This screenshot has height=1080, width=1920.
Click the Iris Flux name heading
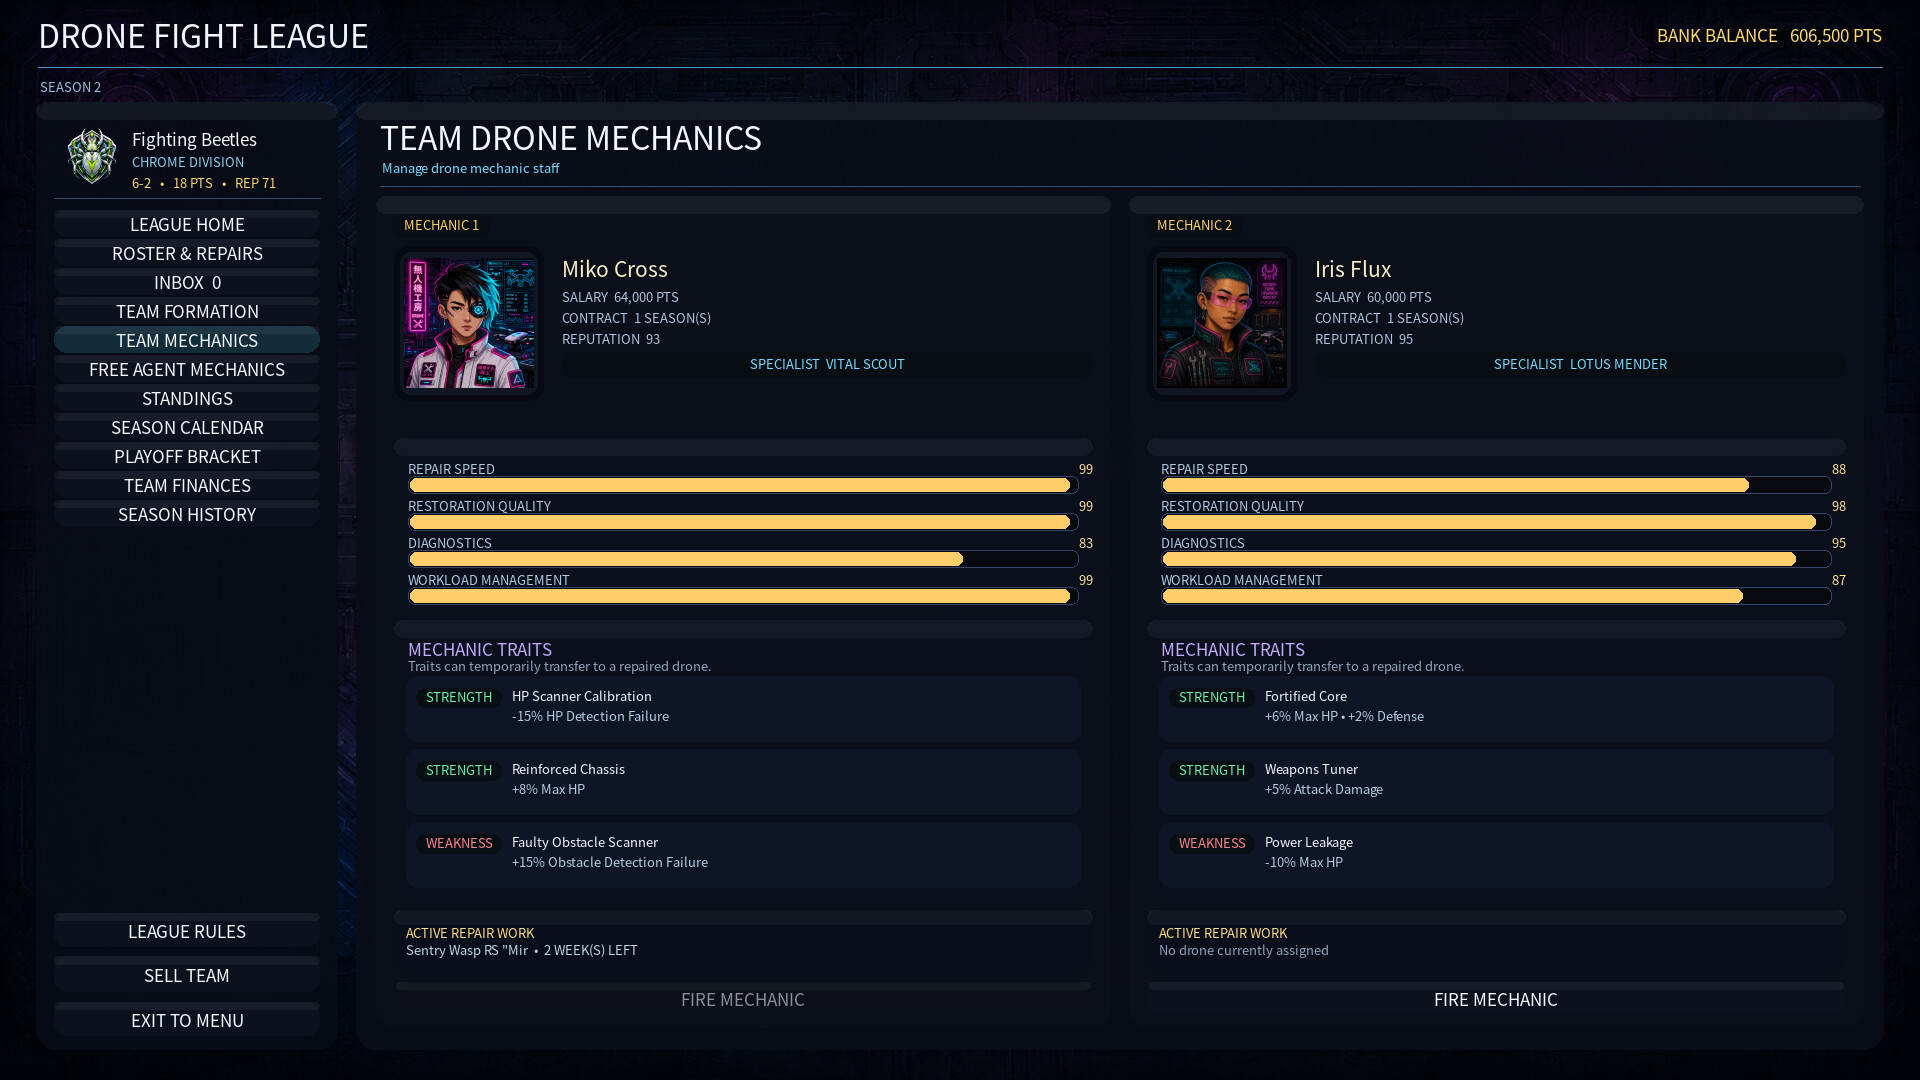[1352, 269]
